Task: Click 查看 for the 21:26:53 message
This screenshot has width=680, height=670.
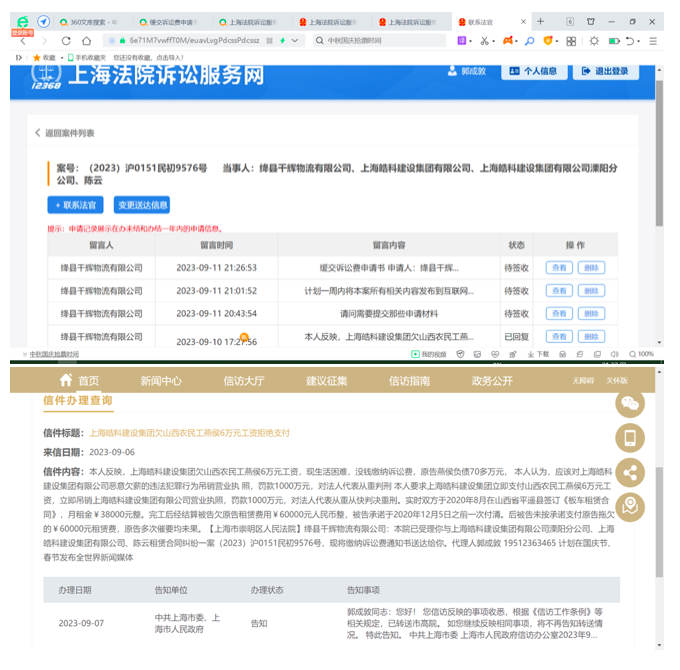Action: pos(559,268)
